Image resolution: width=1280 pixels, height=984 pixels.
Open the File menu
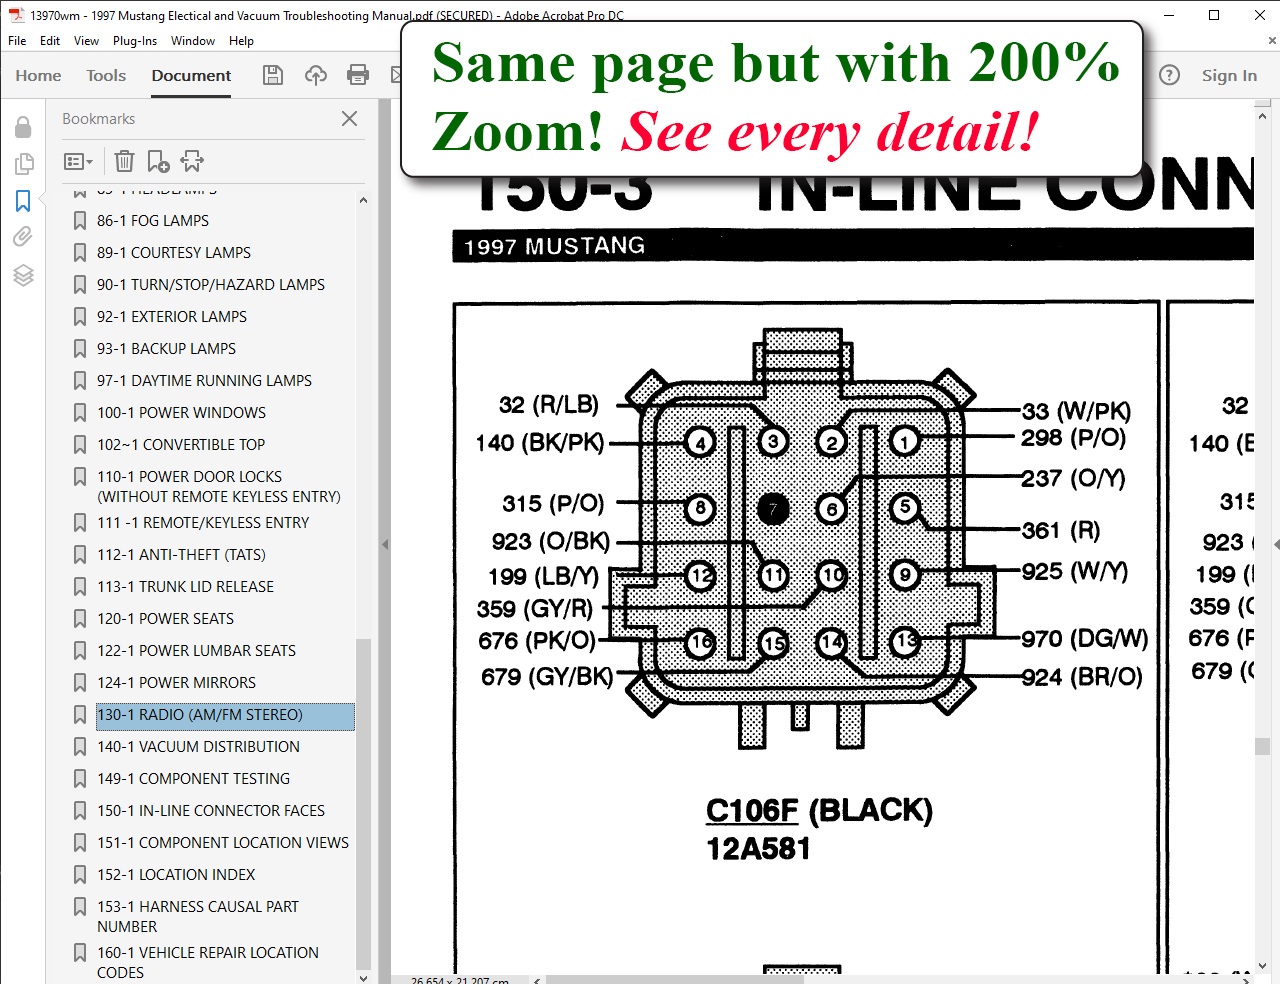pos(17,41)
